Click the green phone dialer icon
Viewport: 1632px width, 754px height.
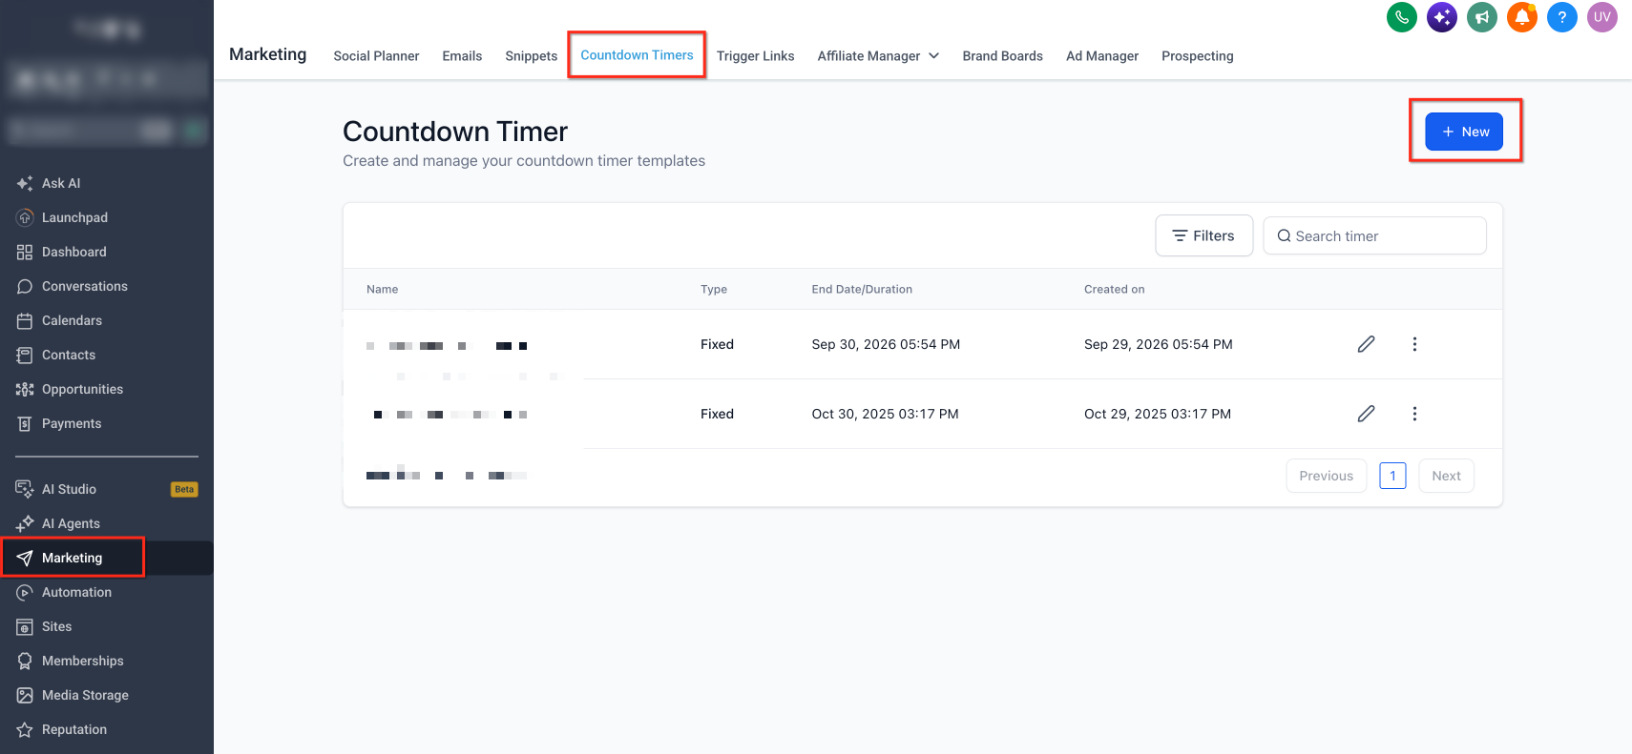1401,17
